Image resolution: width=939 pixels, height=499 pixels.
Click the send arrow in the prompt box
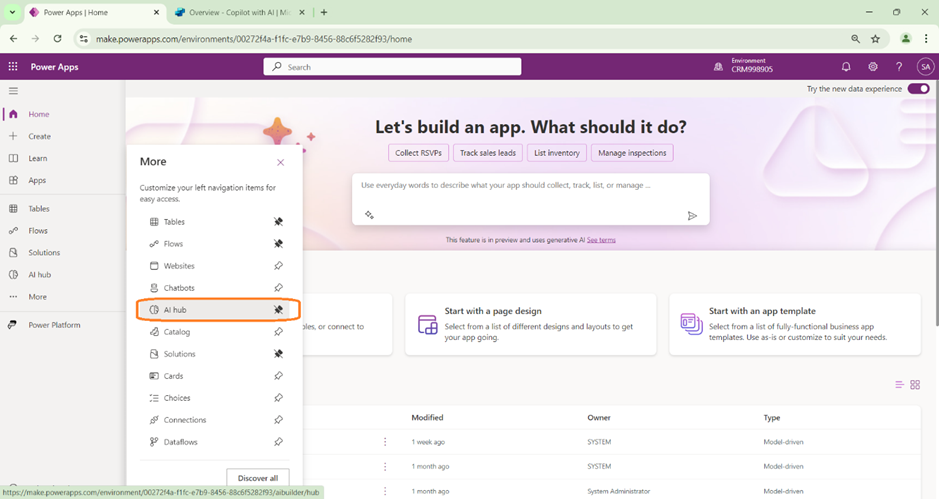point(692,215)
